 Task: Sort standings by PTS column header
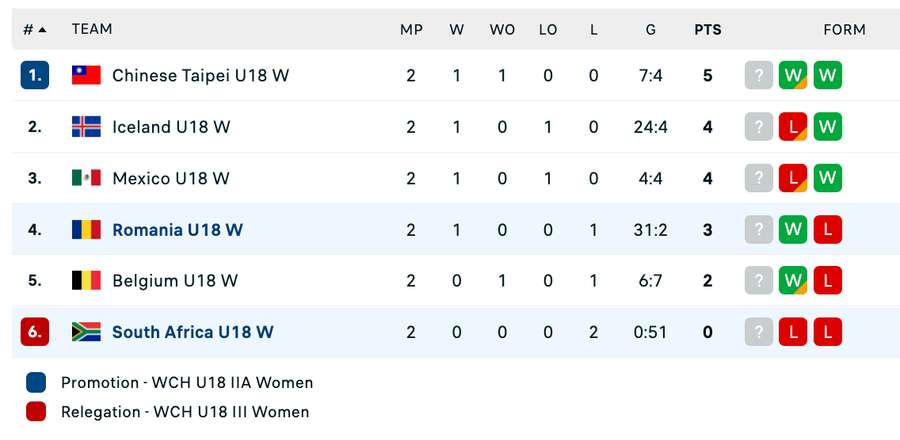708,30
